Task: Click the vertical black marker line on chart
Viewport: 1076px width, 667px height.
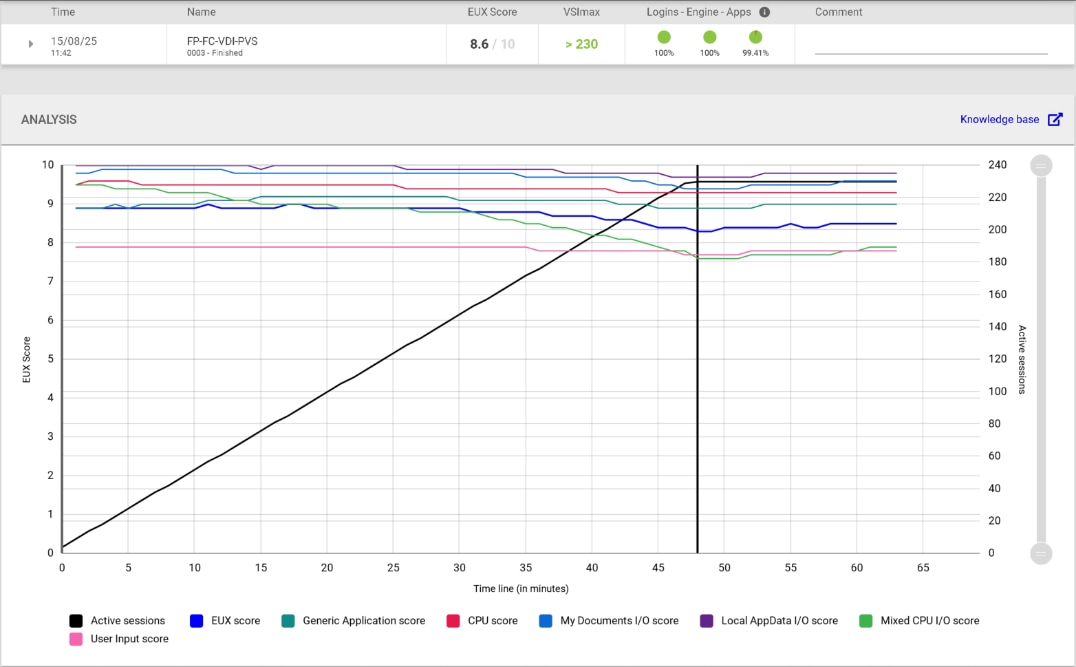Action: click(697, 357)
